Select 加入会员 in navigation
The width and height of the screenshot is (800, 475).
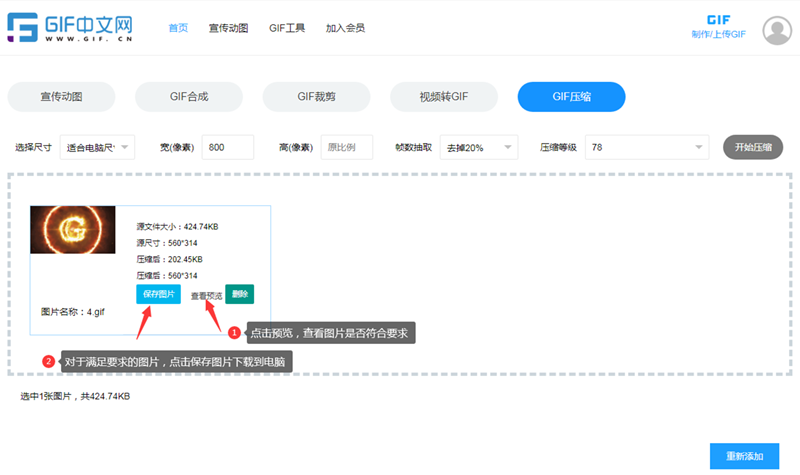pyautogui.click(x=345, y=28)
